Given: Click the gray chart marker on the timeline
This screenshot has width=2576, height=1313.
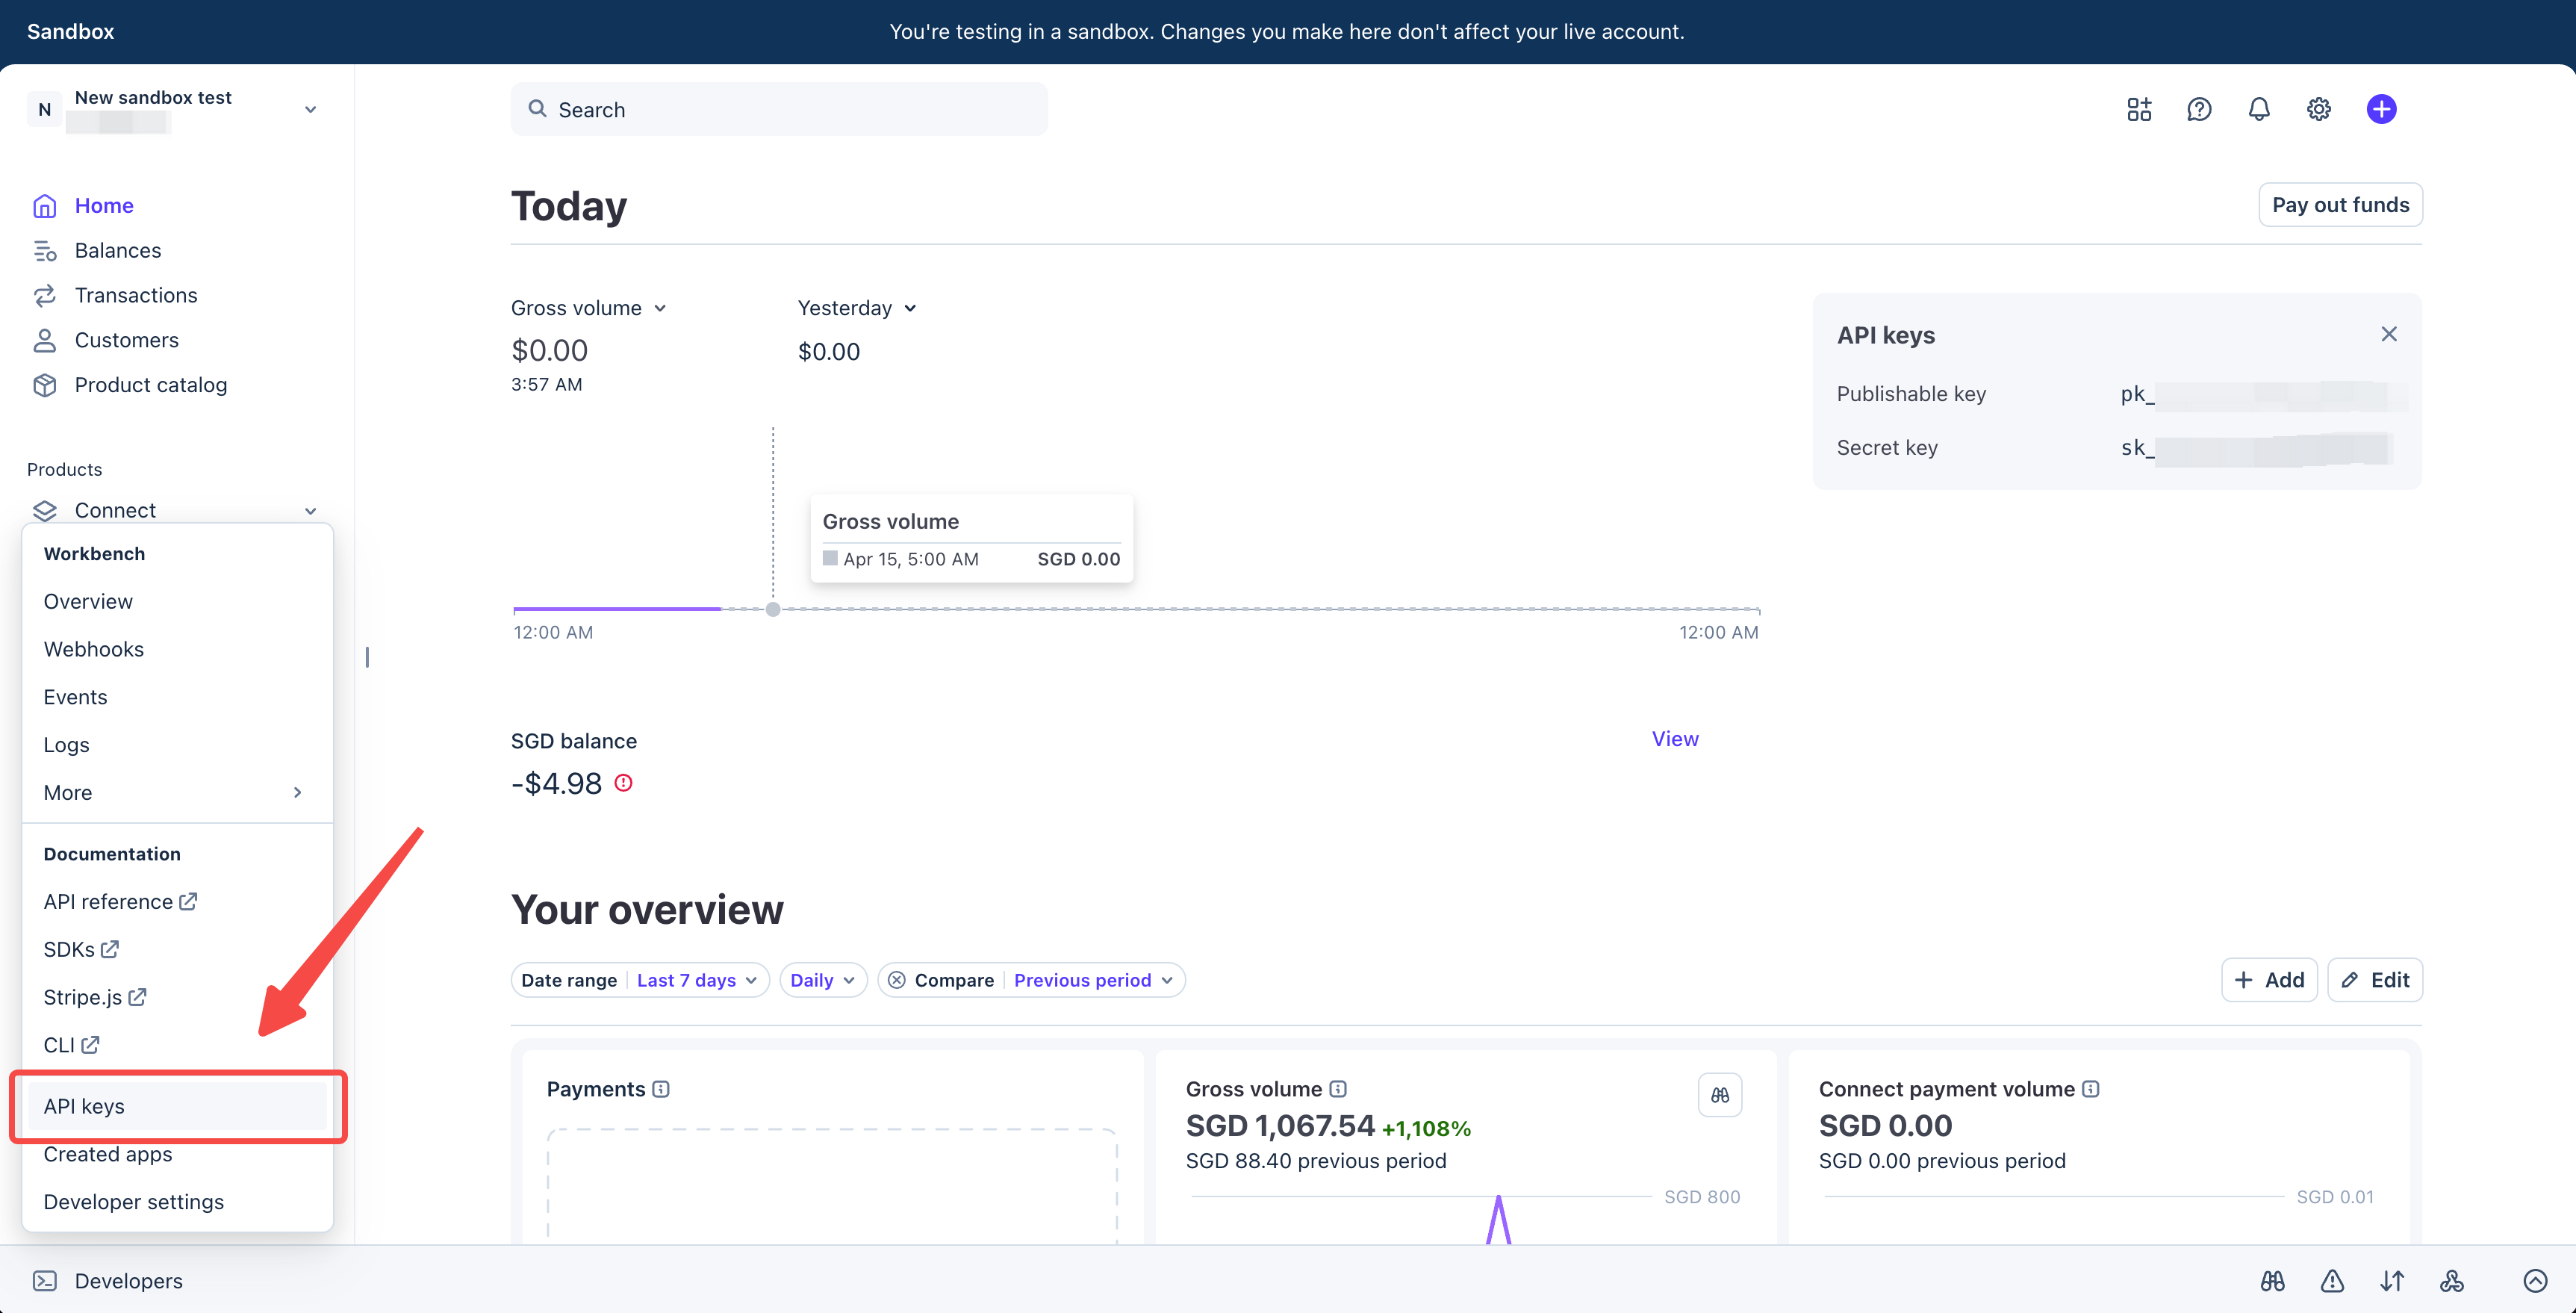Looking at the screenshot, I should [x=773, y=609].
